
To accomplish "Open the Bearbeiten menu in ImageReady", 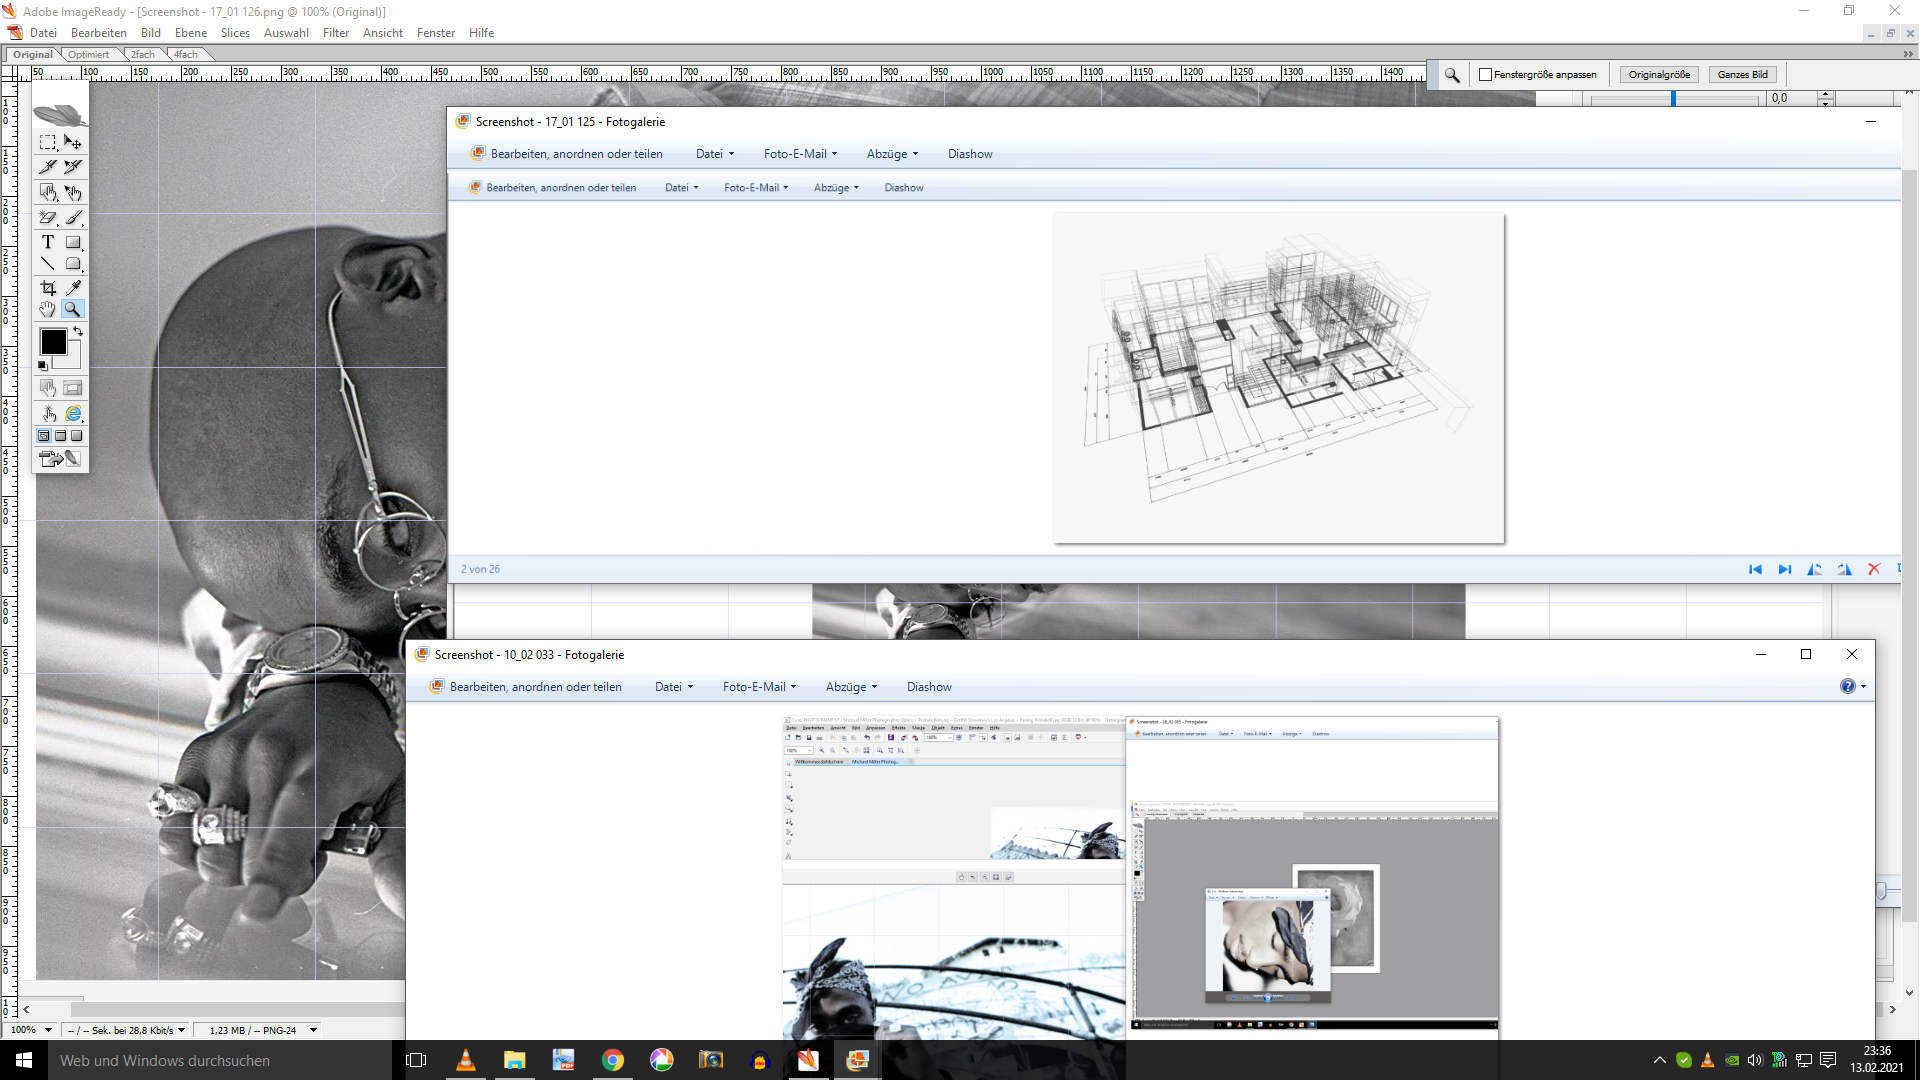I will [x=99, y=33].
